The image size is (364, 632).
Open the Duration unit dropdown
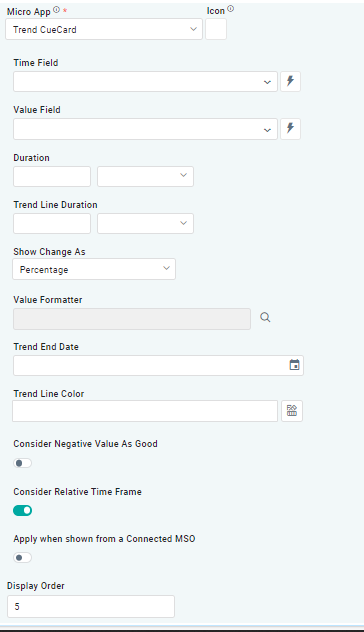pos(146,176)
